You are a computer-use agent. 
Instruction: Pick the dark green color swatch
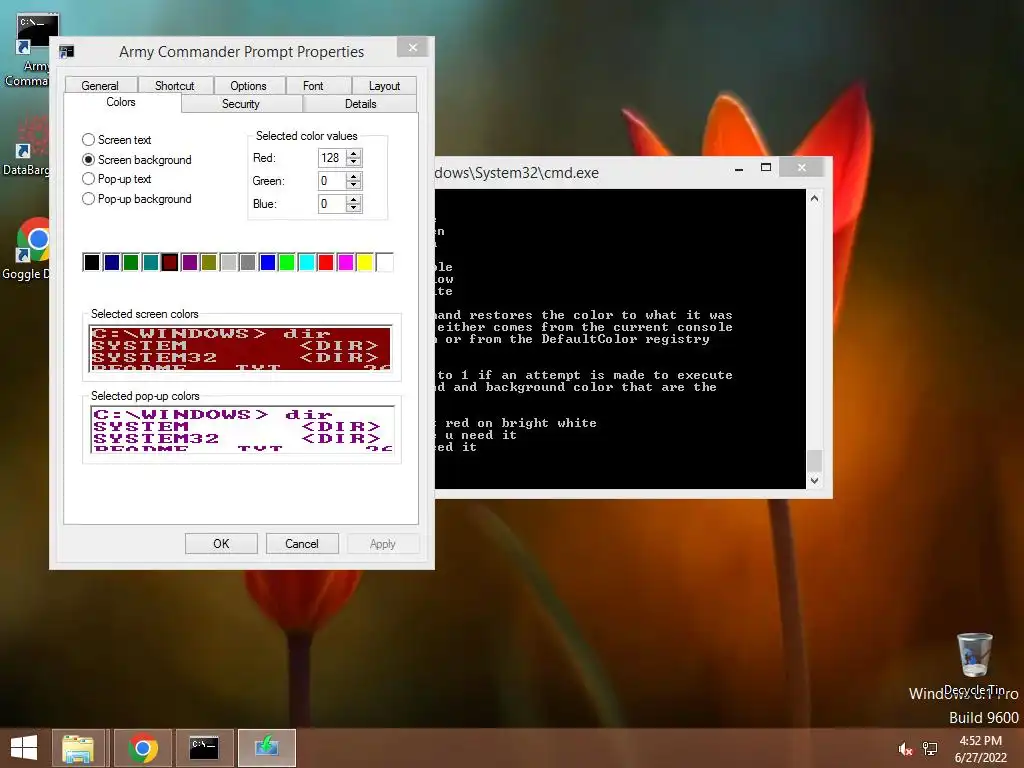click(131, 263)
